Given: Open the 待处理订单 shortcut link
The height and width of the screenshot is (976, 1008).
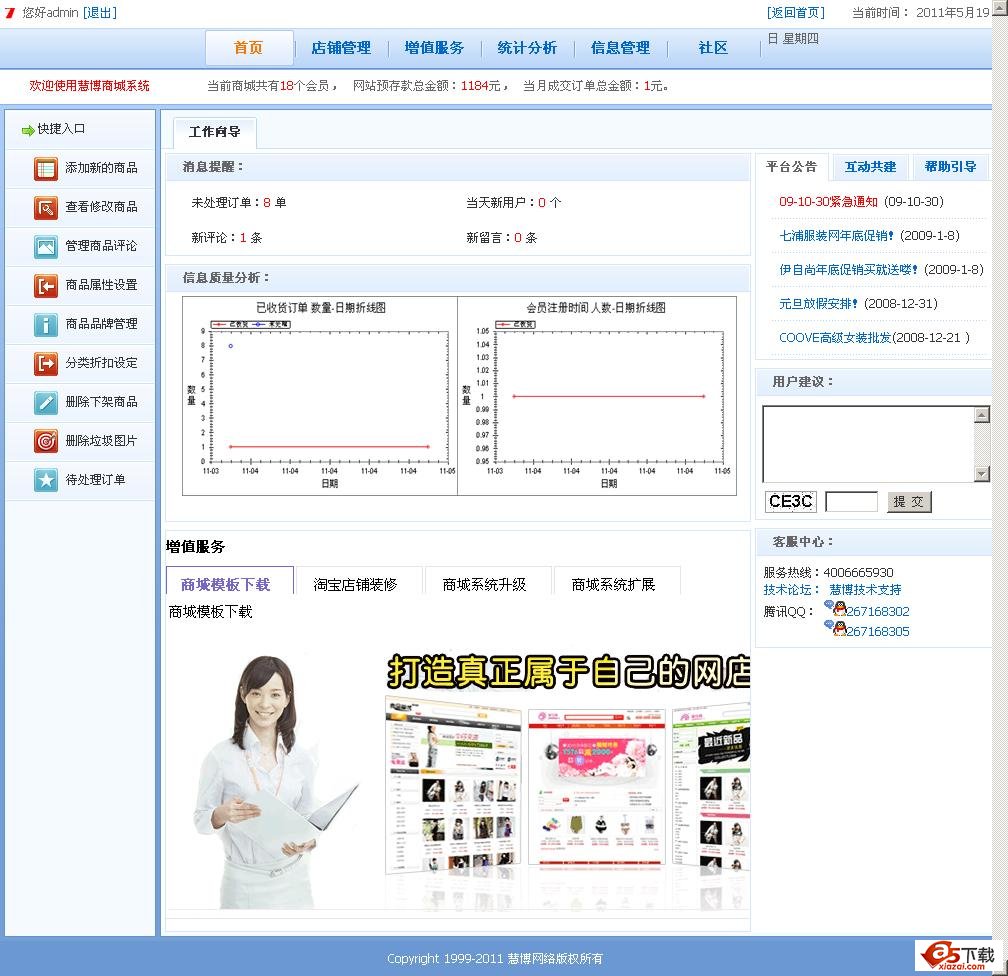Looking at the screenshot, I should point(95,480).
